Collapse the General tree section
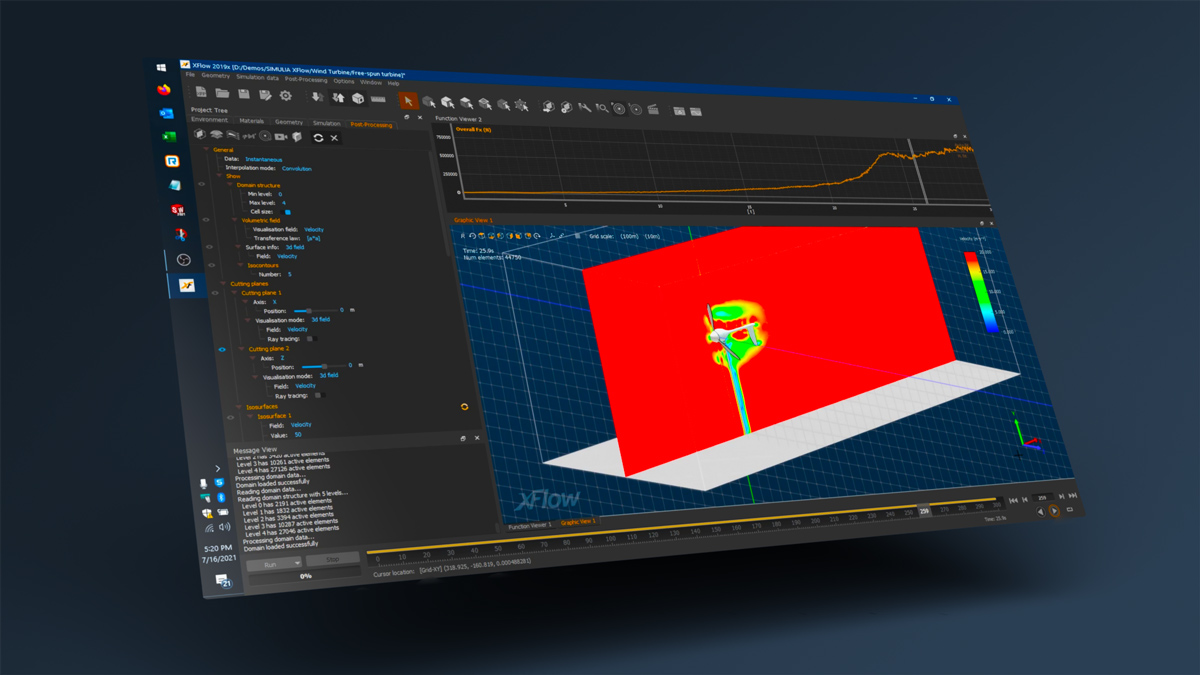1200x675 pixels. [206, 149]
